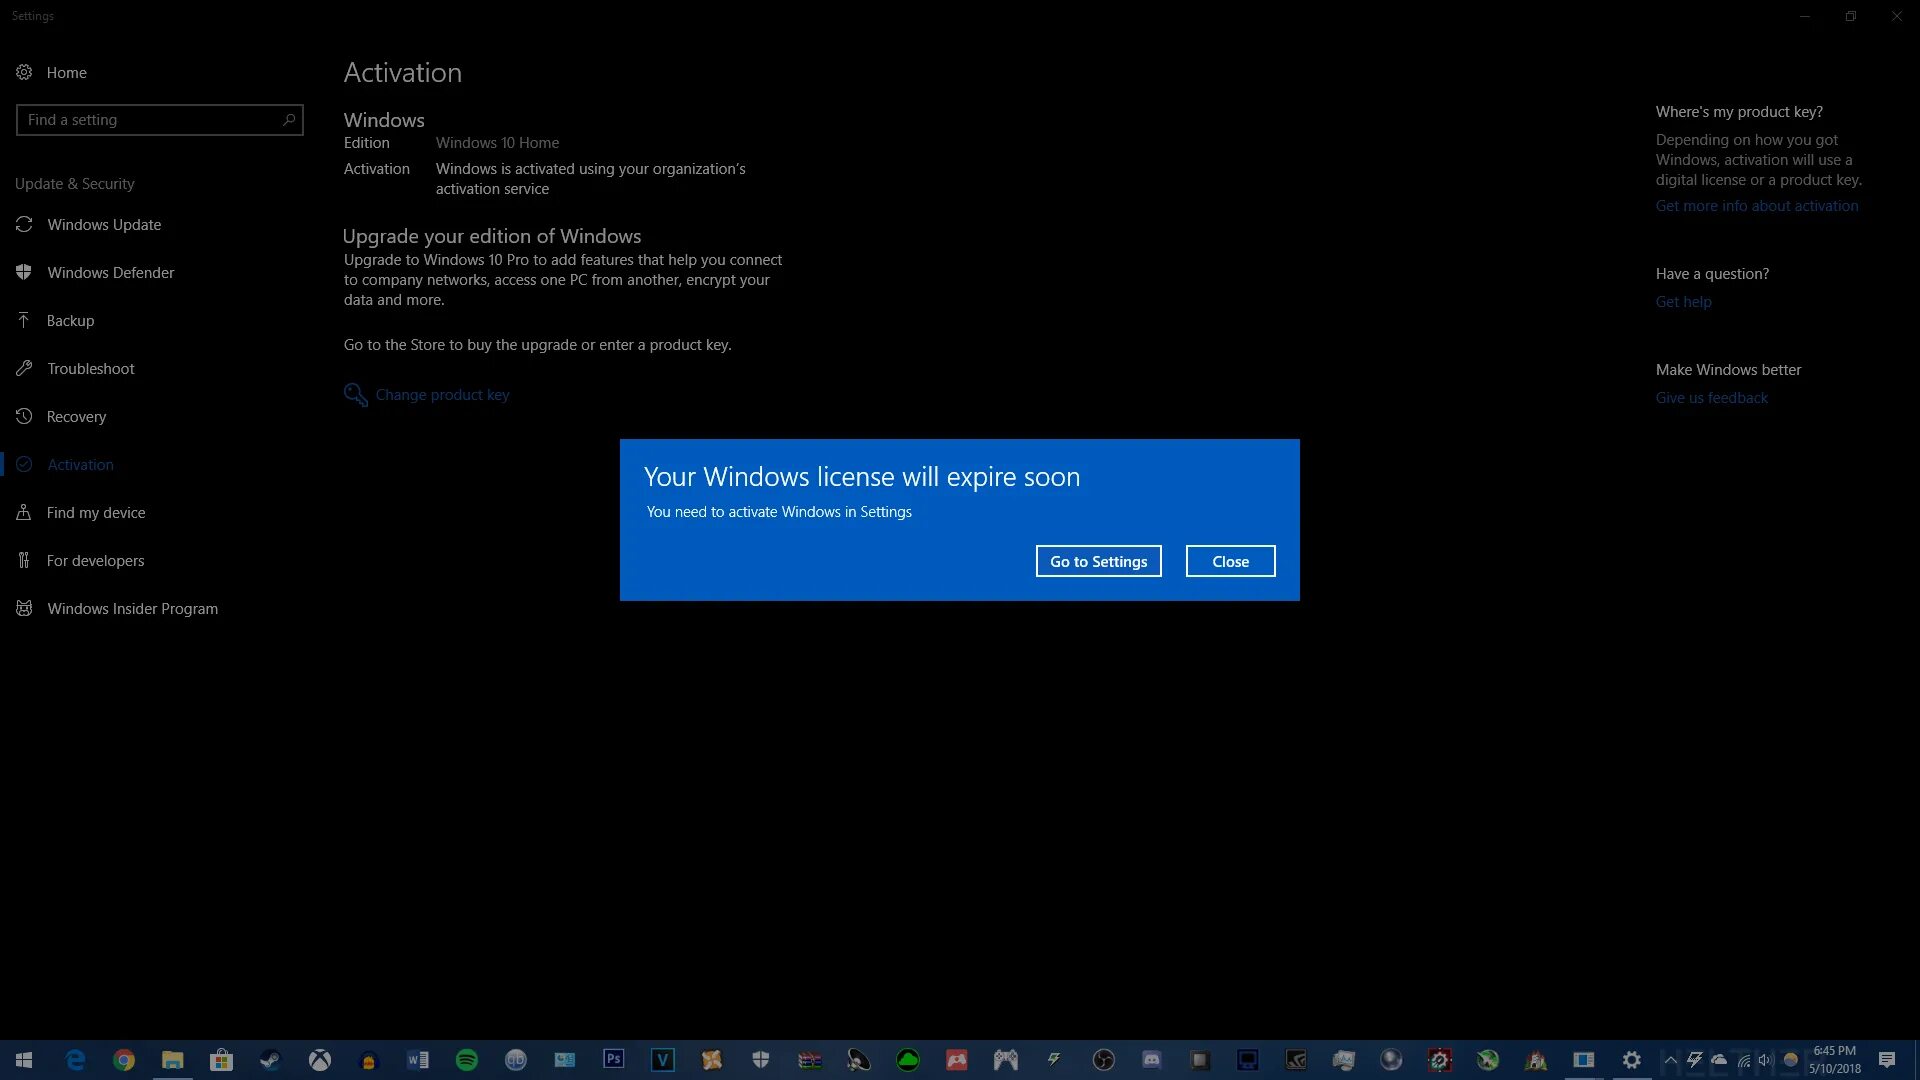Screen dimensions: 1920x1080
Task: Click Recovery in sidebar navigation
Action: (x=76, y=415)
